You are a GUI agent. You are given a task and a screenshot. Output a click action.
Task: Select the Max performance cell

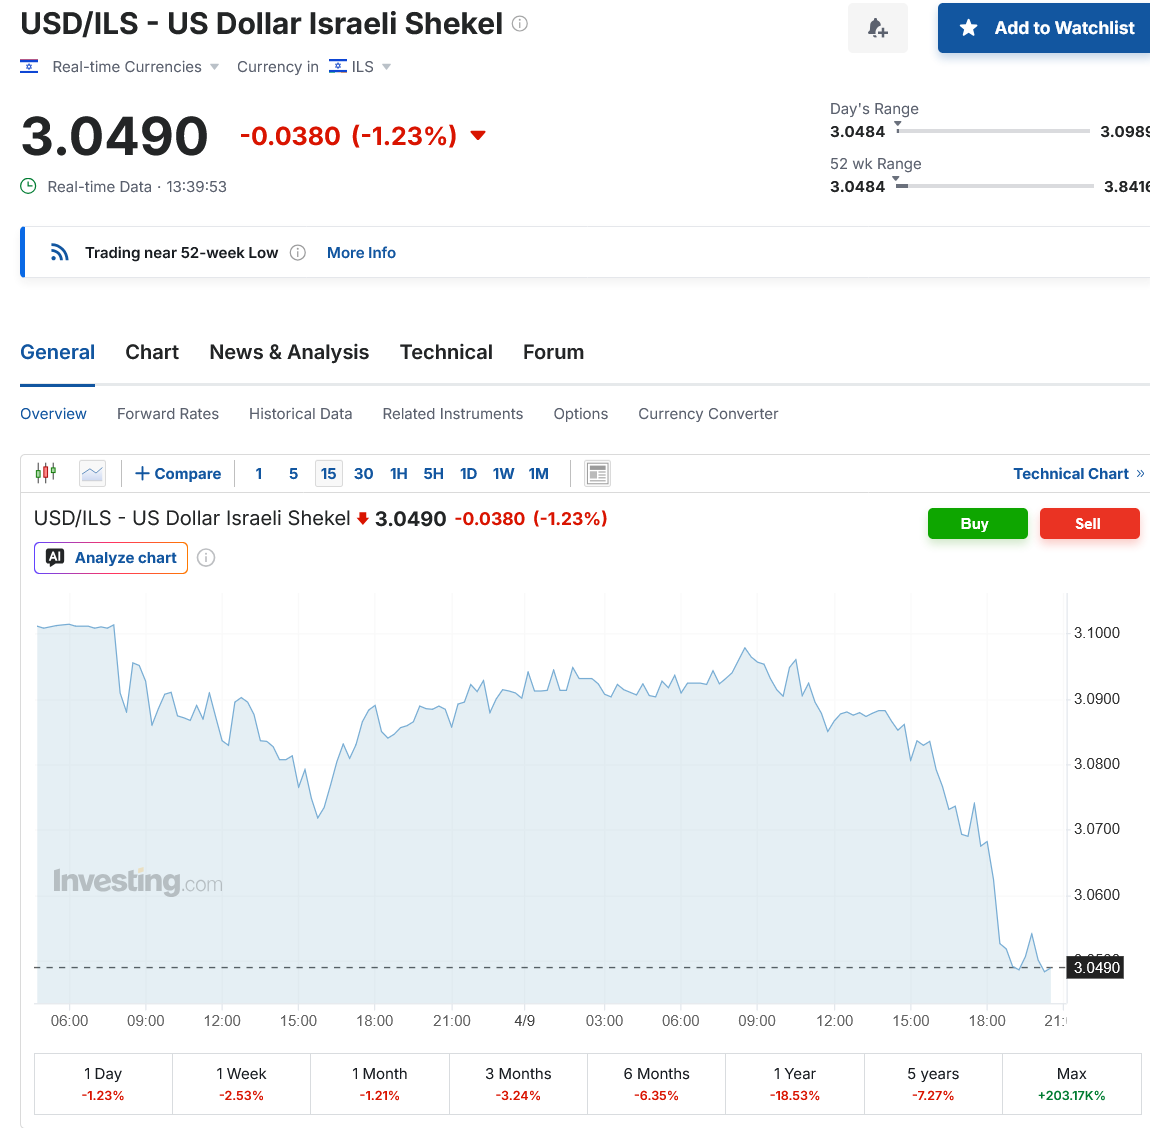tap(1072, 1084)
